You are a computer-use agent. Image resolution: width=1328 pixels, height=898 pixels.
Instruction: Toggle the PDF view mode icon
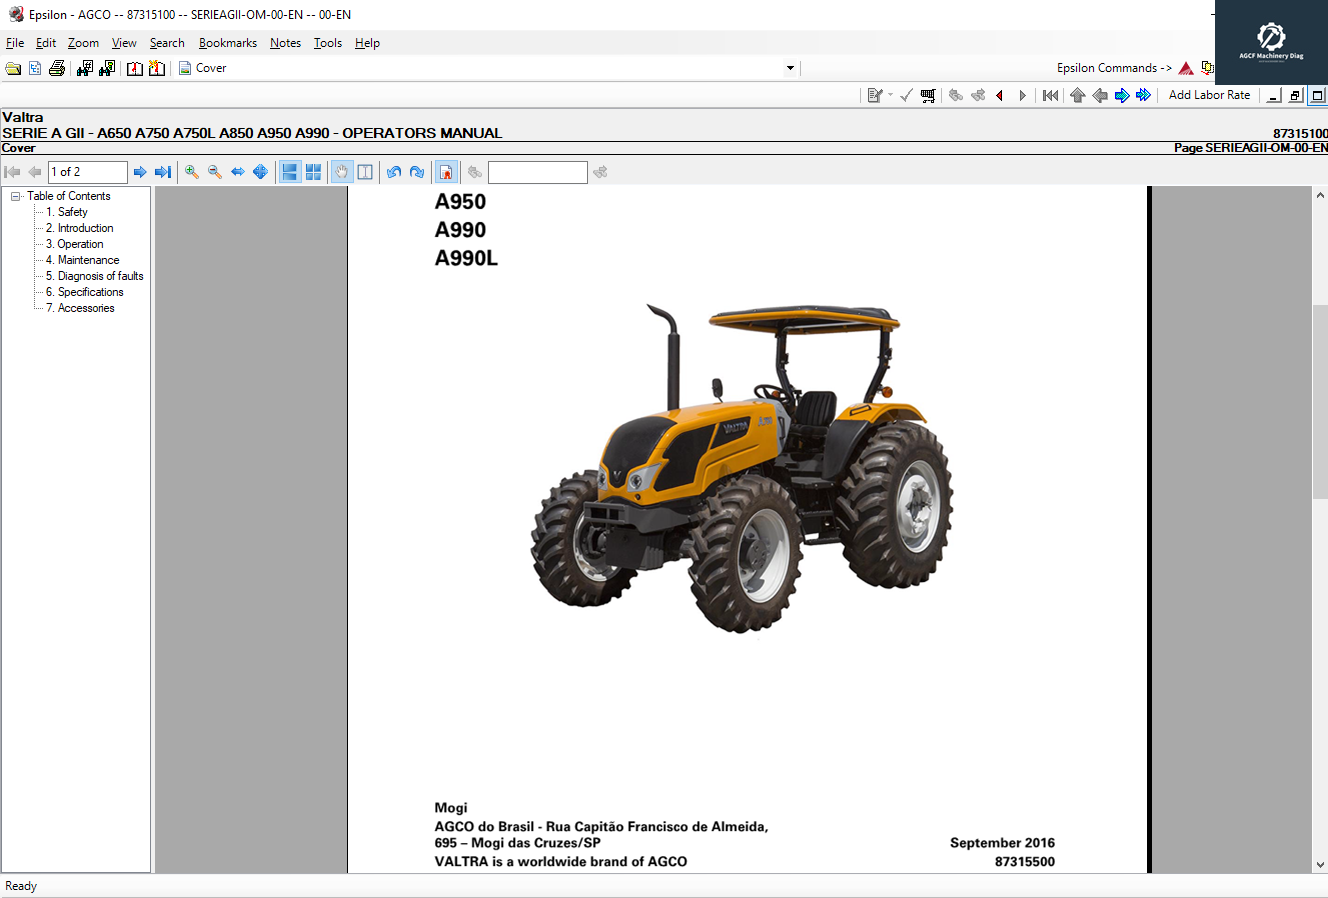(x=445, y=171)
